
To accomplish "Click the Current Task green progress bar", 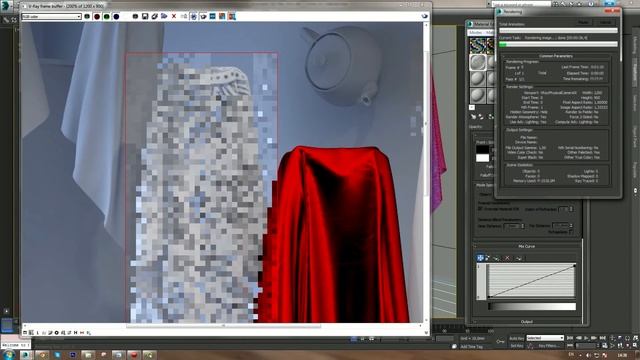I will click(558, 44).
